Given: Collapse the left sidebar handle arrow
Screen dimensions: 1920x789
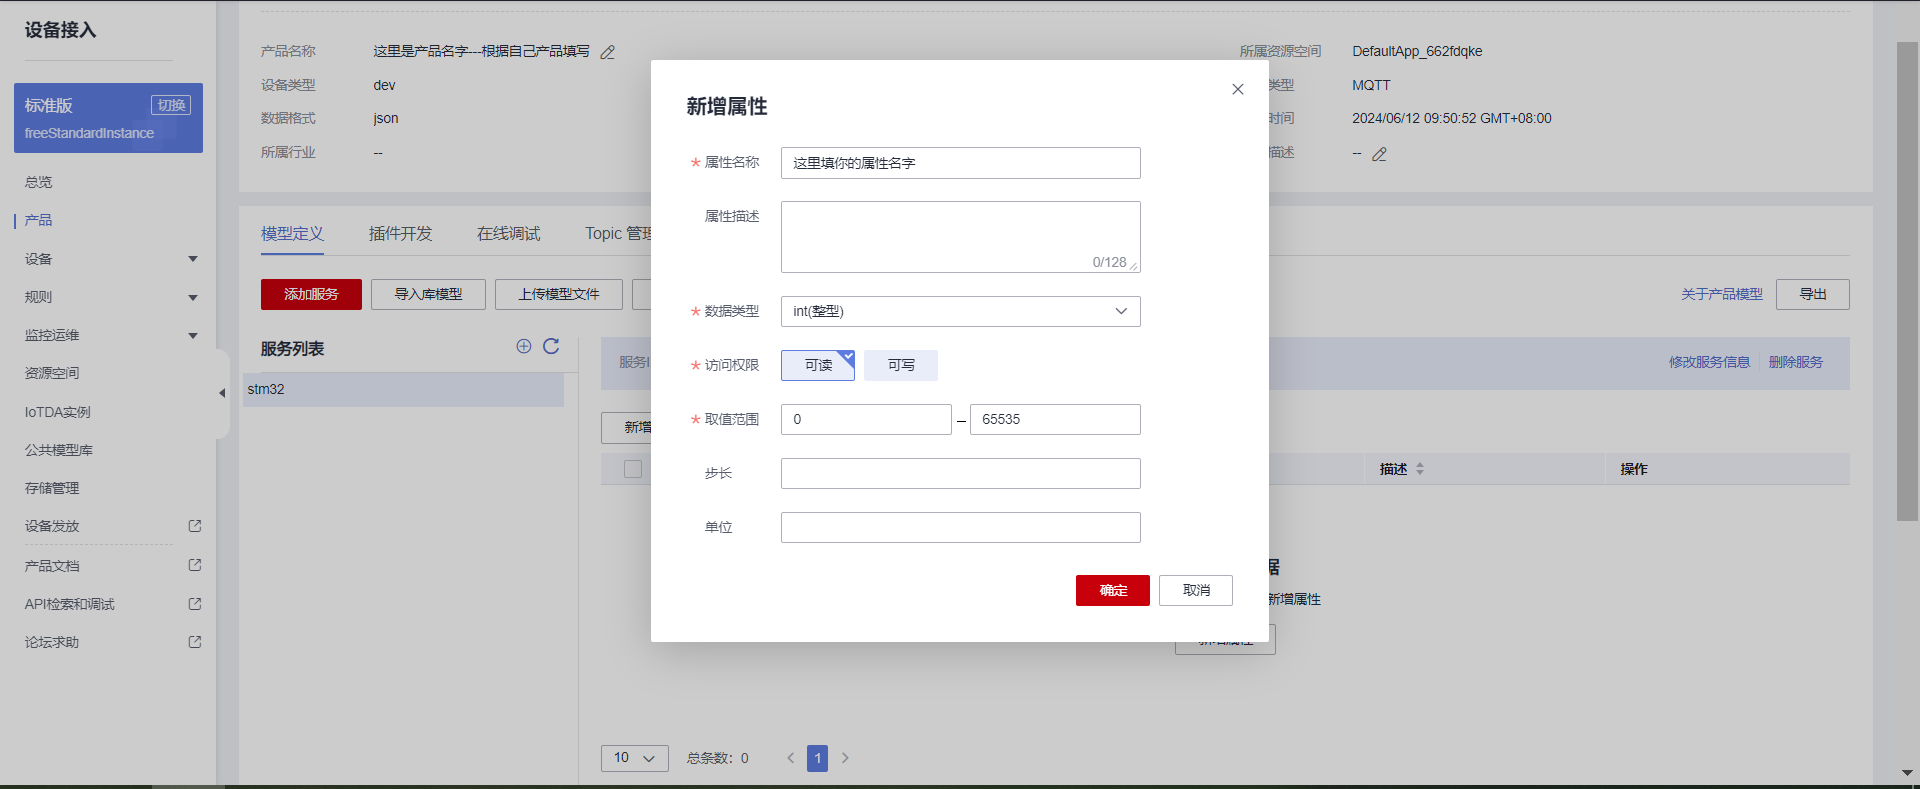Looking at the screenshot, I should (x=222, y=393).
